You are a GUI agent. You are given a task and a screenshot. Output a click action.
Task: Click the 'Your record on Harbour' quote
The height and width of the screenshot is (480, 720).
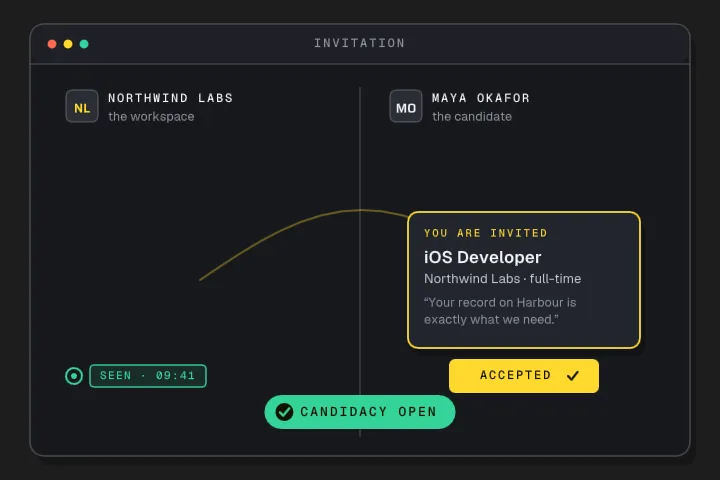[x=500, y=311]
